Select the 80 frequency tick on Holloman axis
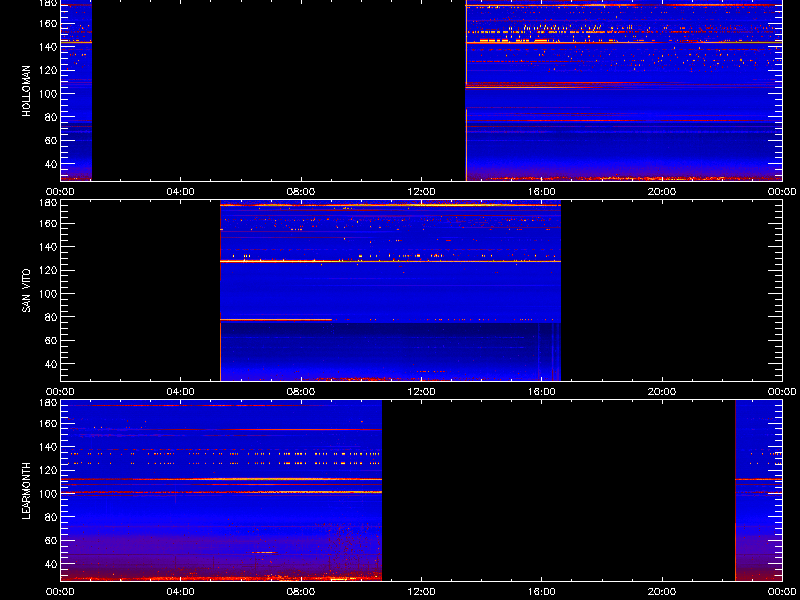The image size is (800, 600). (x=51, y=117)
